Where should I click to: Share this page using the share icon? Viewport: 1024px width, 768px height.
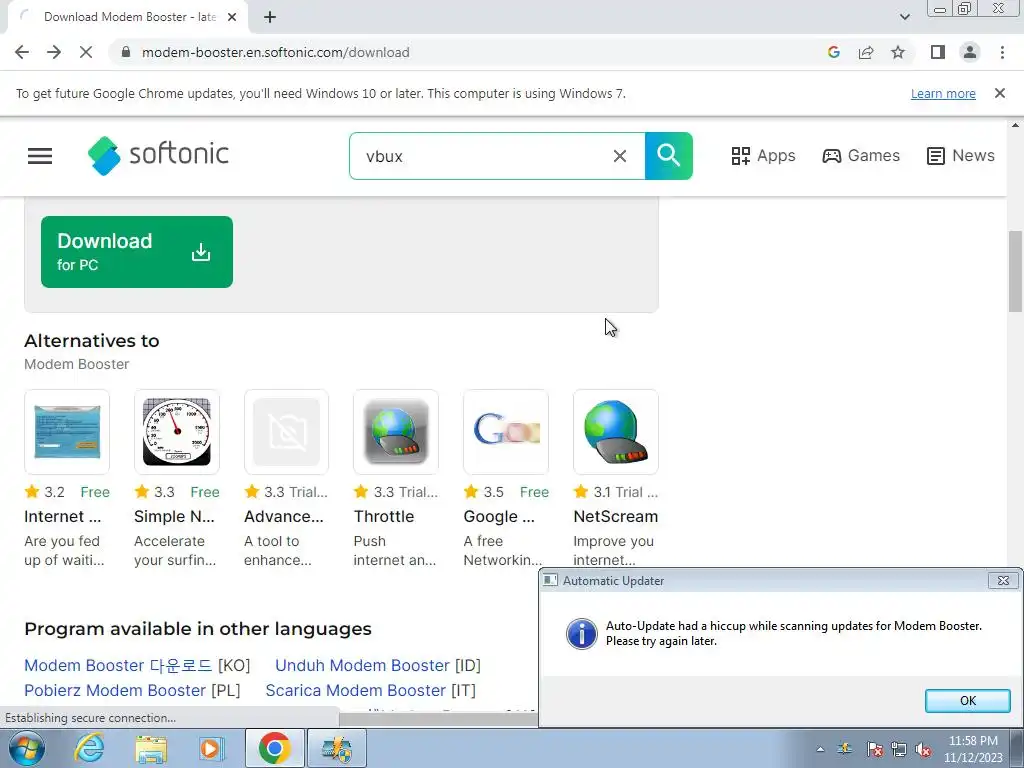point(866,52)
